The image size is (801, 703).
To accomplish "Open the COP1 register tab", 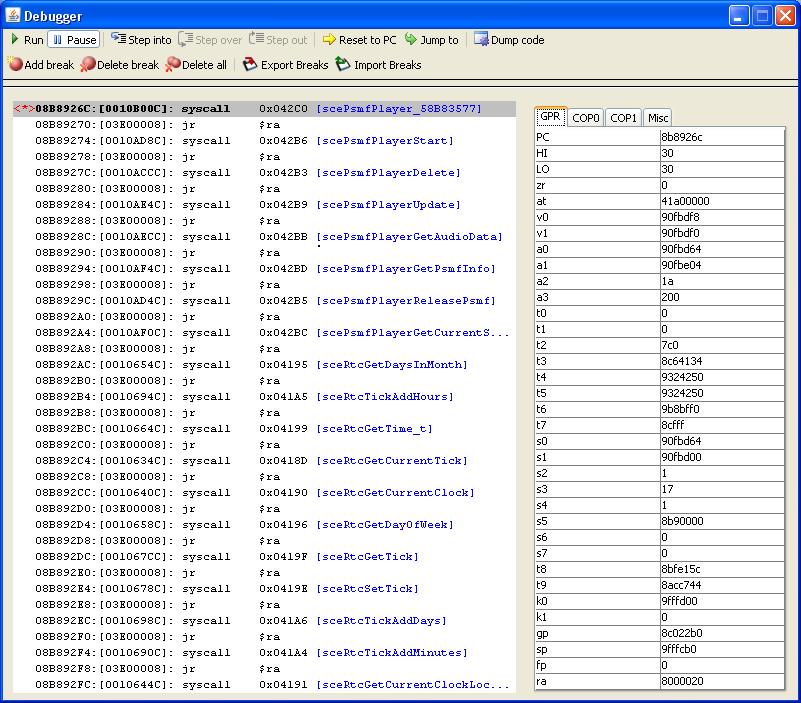I will (623, 118).
